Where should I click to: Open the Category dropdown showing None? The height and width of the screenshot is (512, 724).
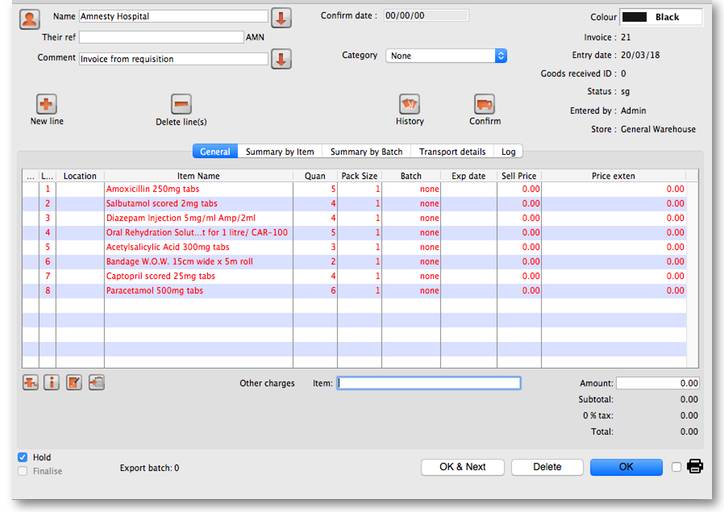coord(446,56)
